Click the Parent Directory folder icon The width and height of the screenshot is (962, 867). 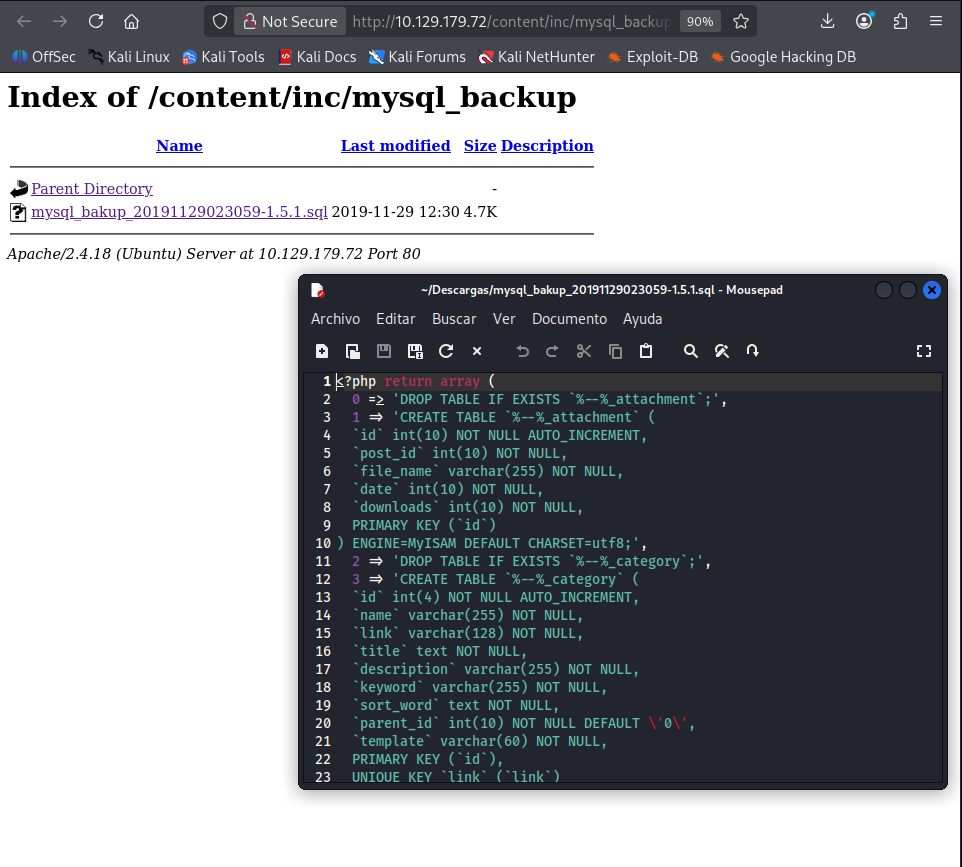(18, 188)
